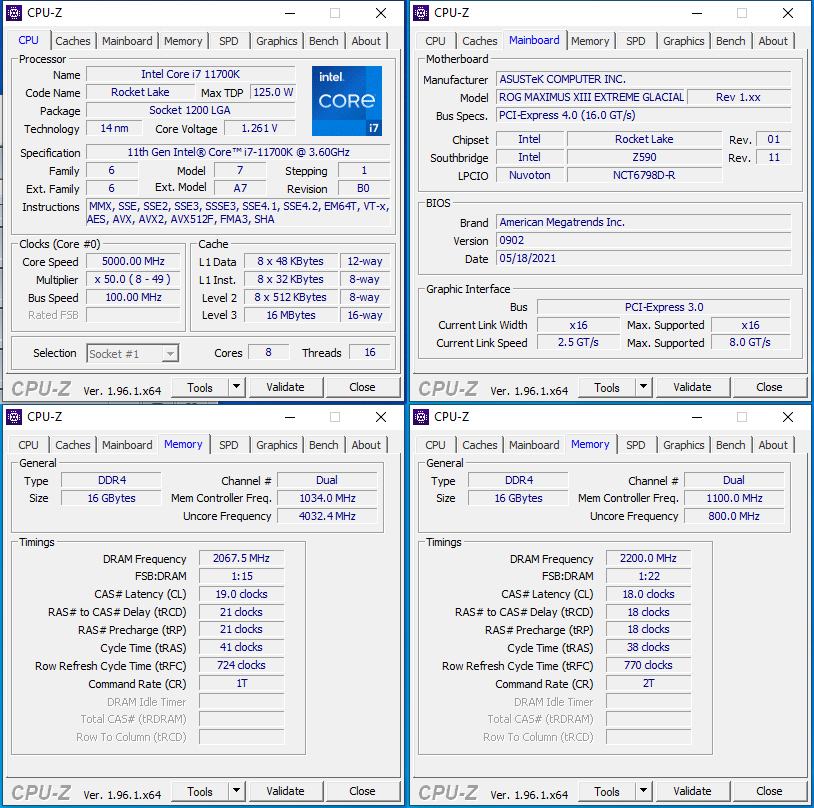The image size is (814, 808).
Task: Expand Tools dropdown arrow in CPU tab window
Action: click(236, 387)
